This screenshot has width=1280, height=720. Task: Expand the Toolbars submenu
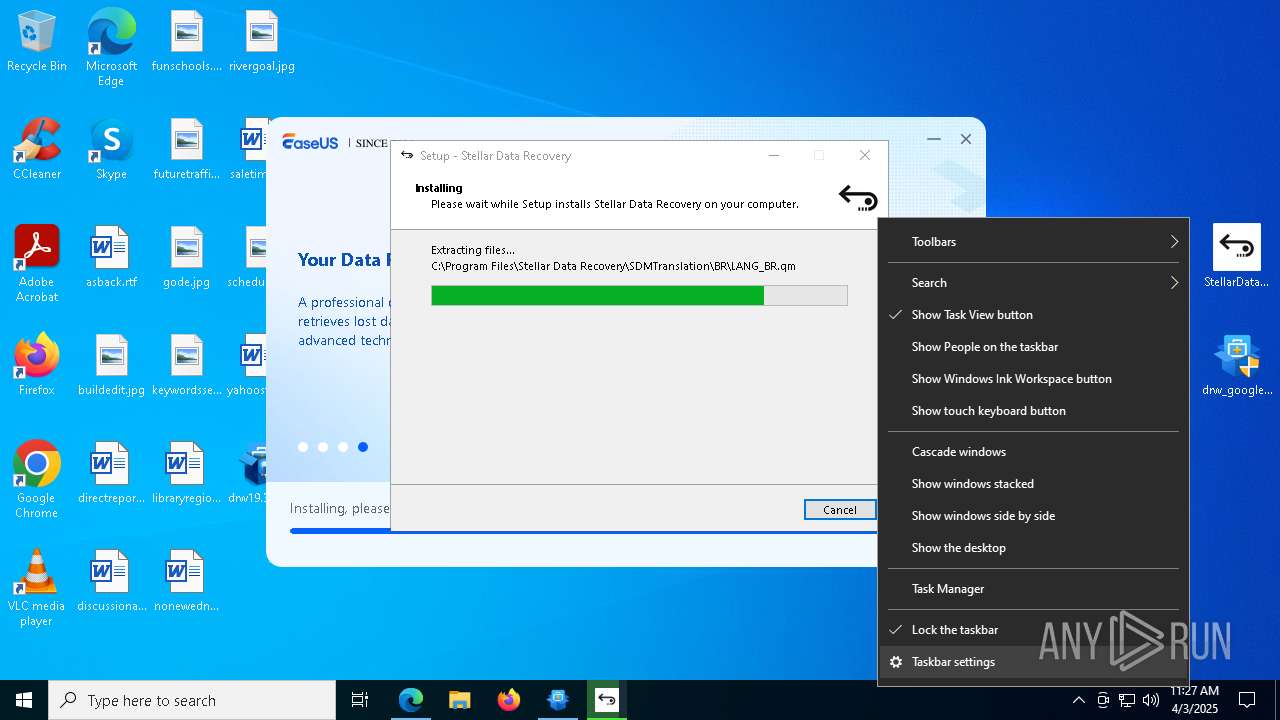1033,242
